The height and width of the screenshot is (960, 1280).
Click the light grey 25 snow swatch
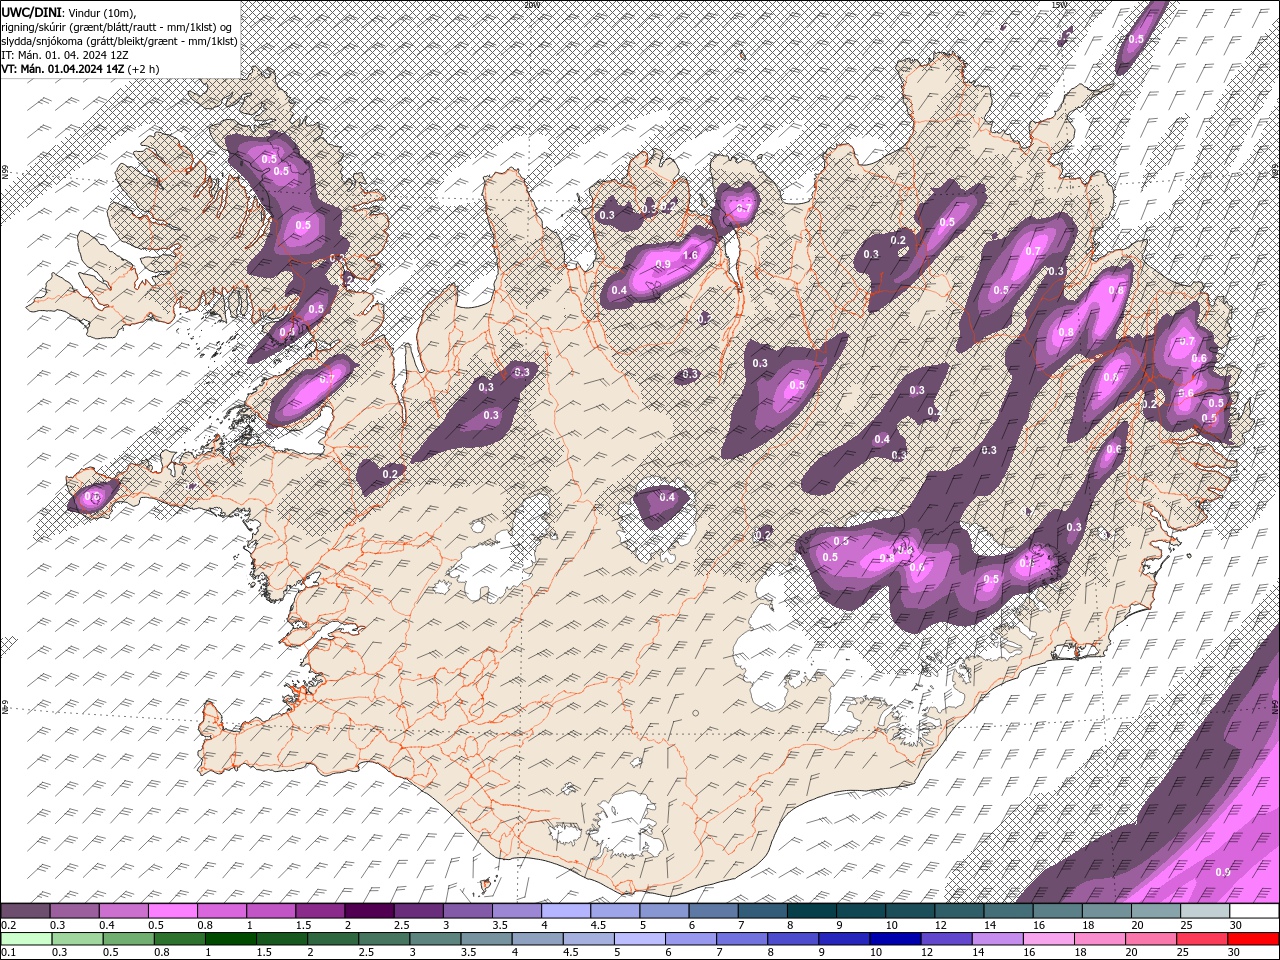[x=1205, y=911]
